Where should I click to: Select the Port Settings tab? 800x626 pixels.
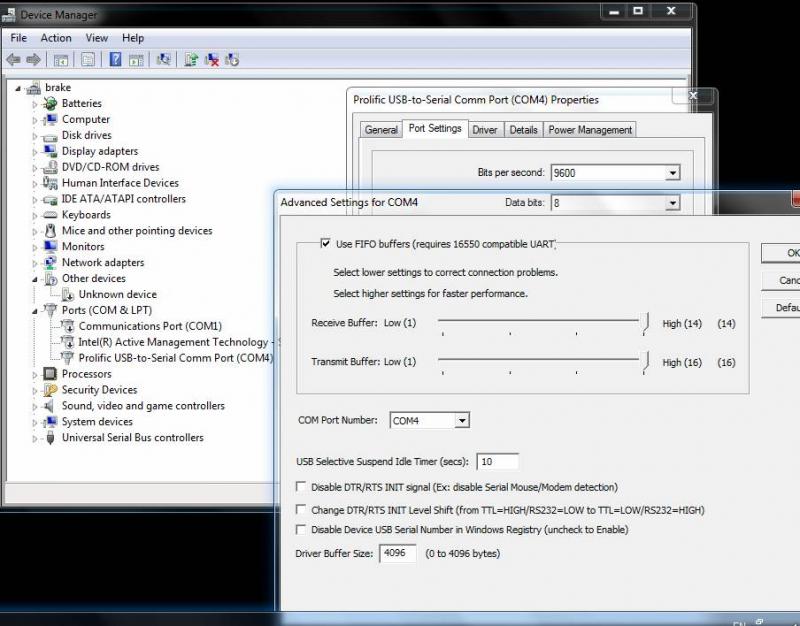435,128
